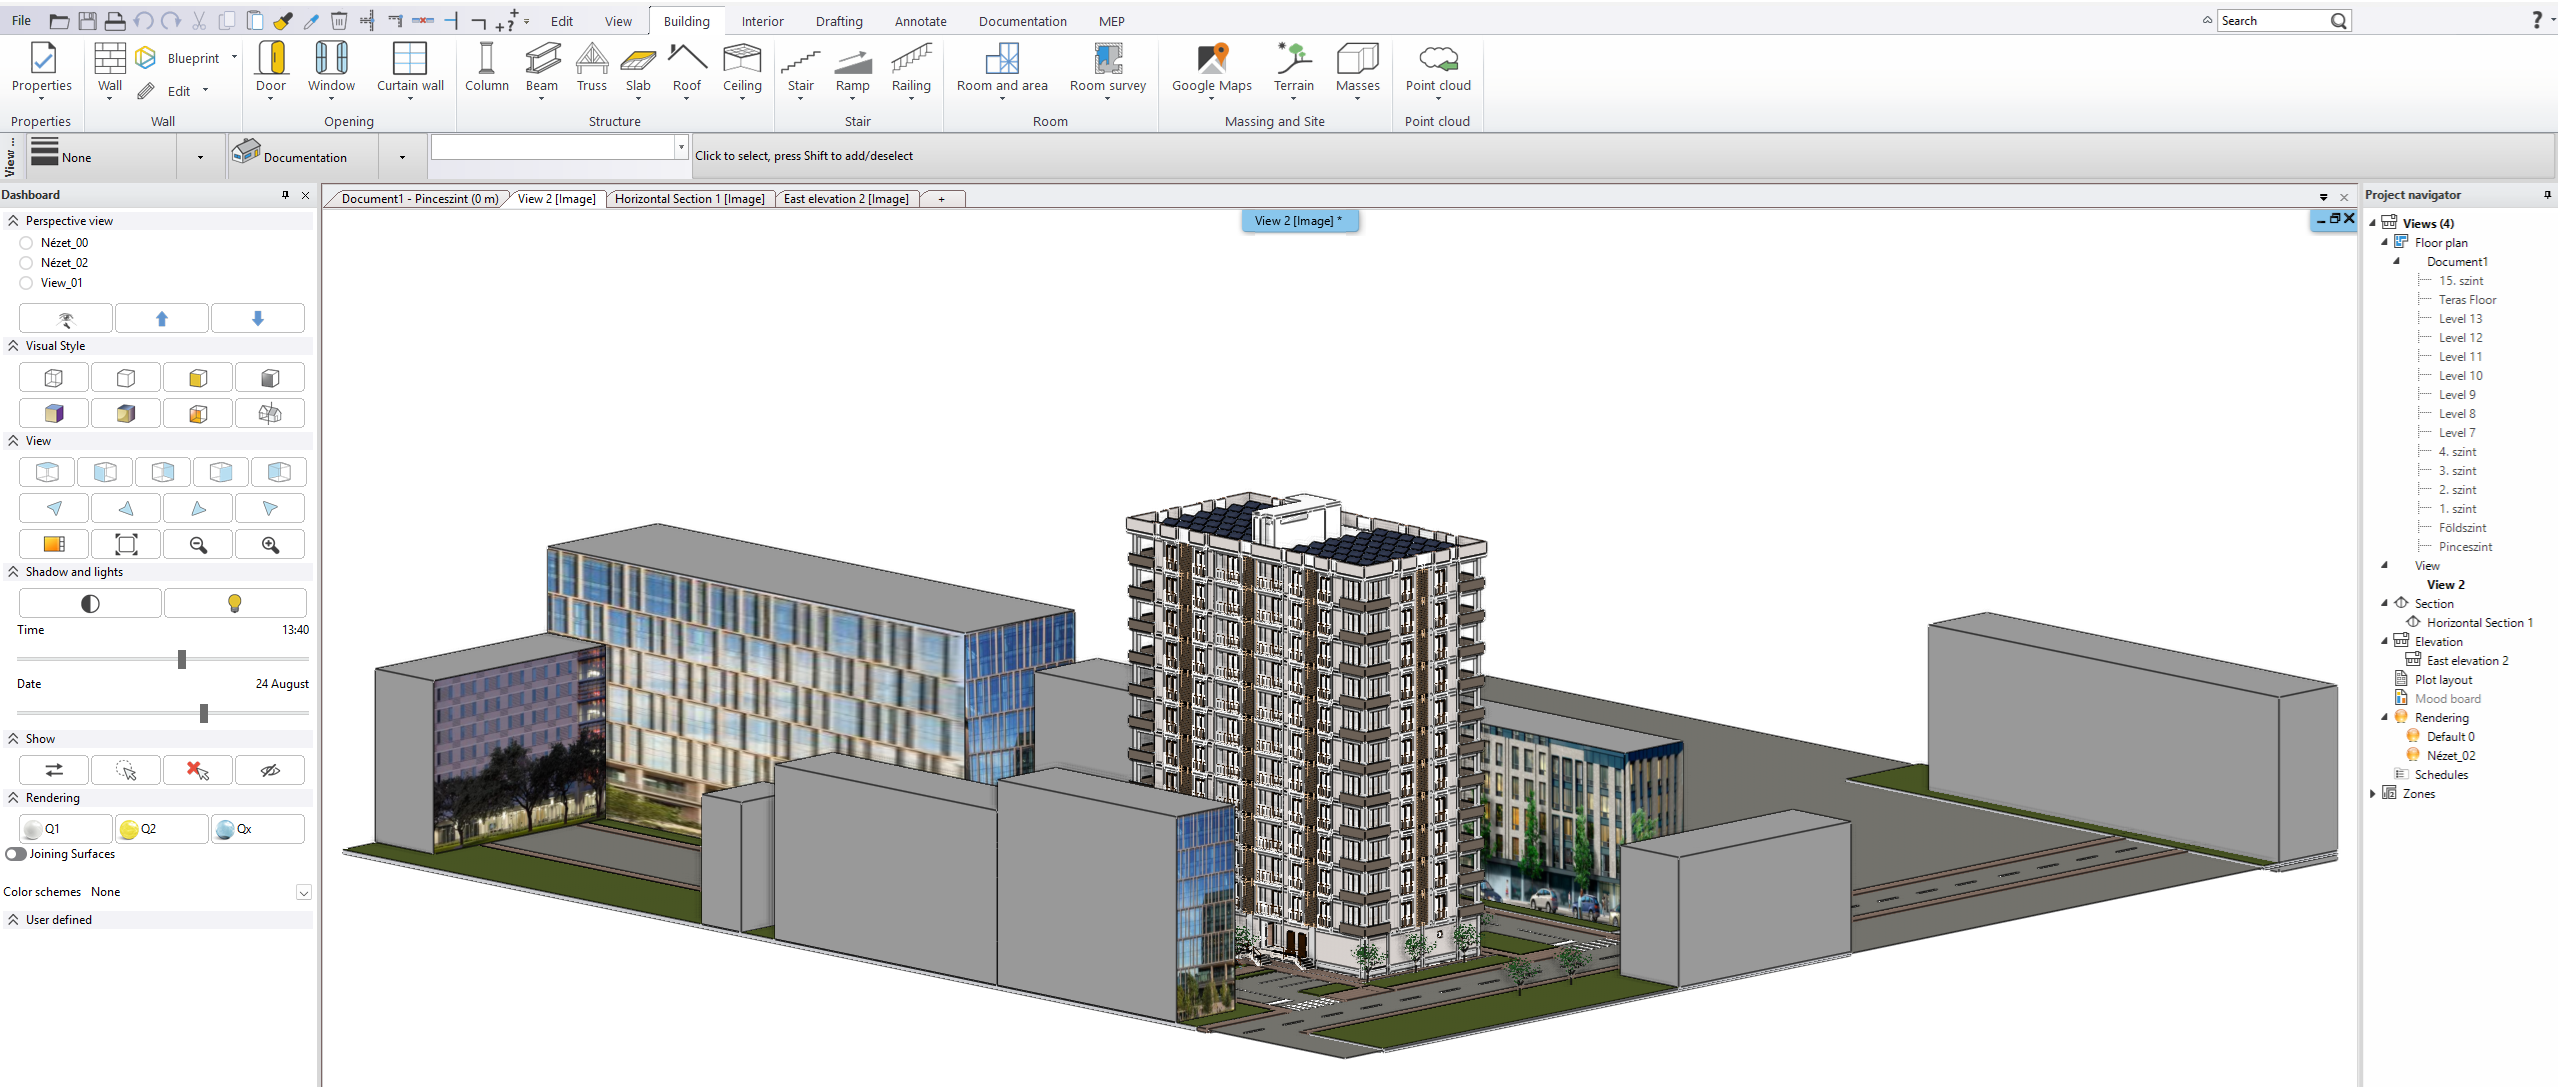Click the Q2 rendering button
This screenshot has width=2558, height=1087.
(160, 829)
